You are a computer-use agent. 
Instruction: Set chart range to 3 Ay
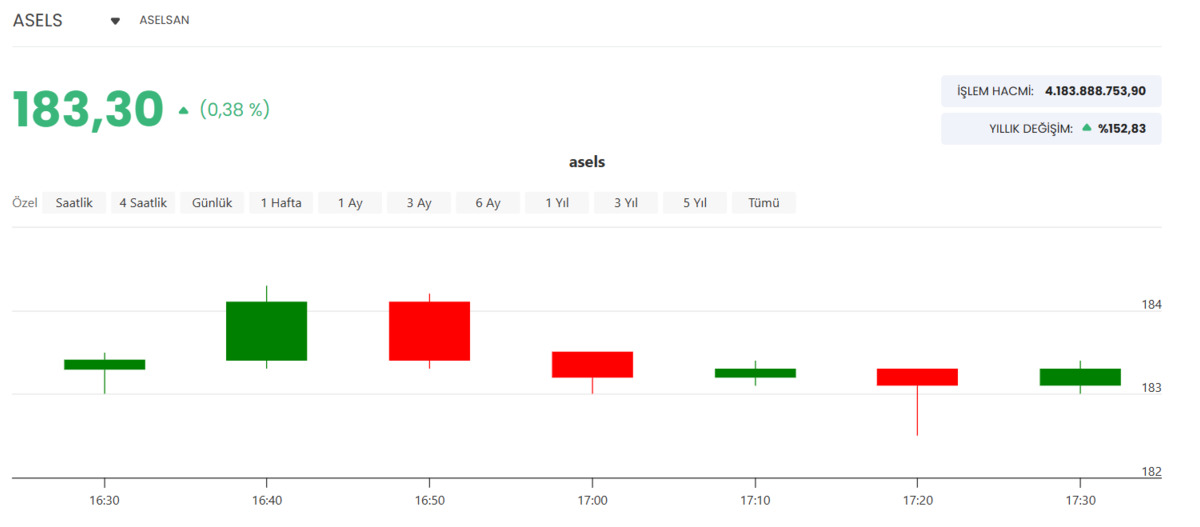pos(419,203)
